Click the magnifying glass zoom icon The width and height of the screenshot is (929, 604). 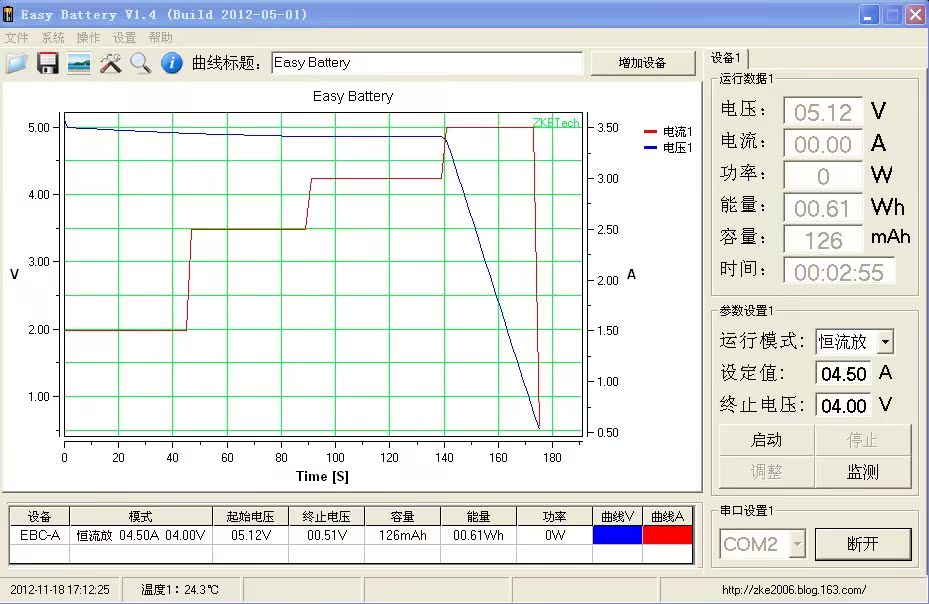click(x=141, y=63)
